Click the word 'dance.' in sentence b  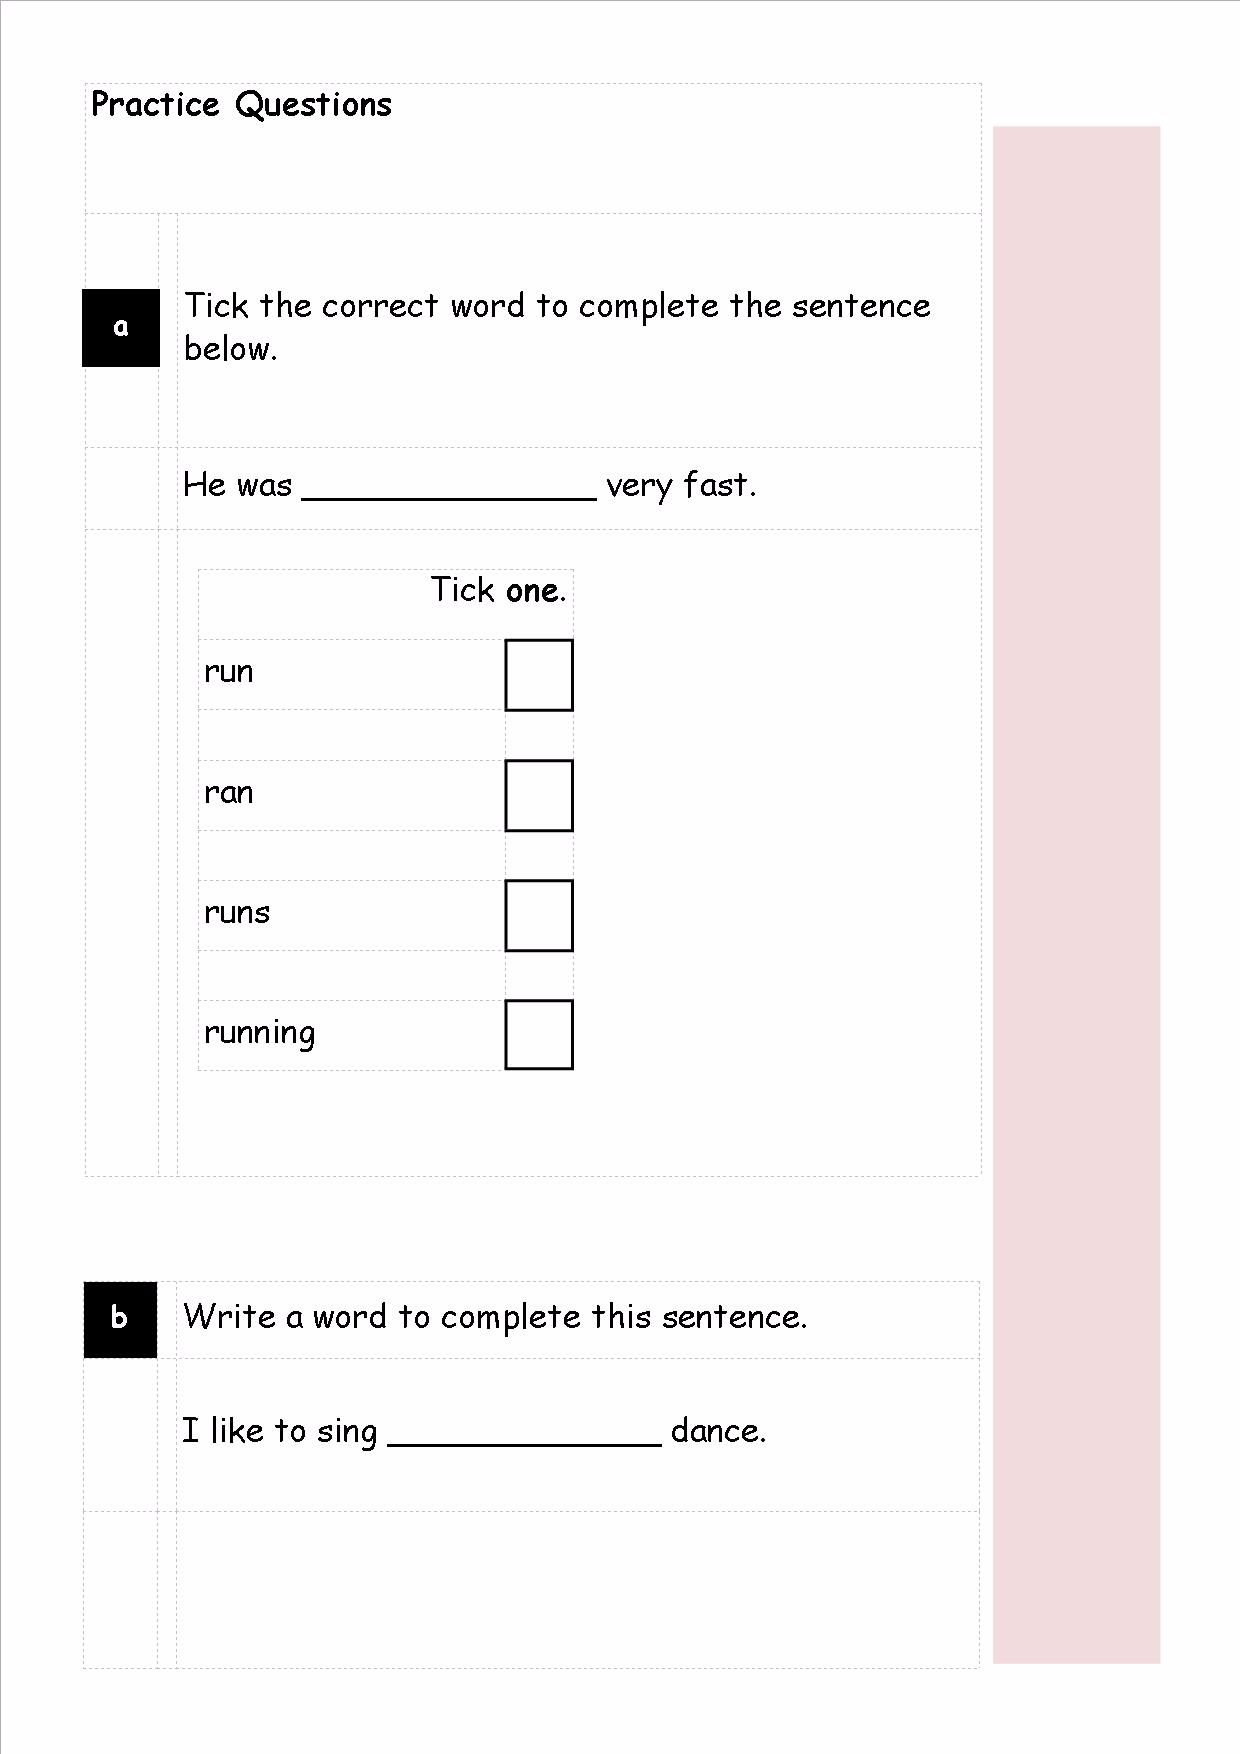click(718, 1431)
